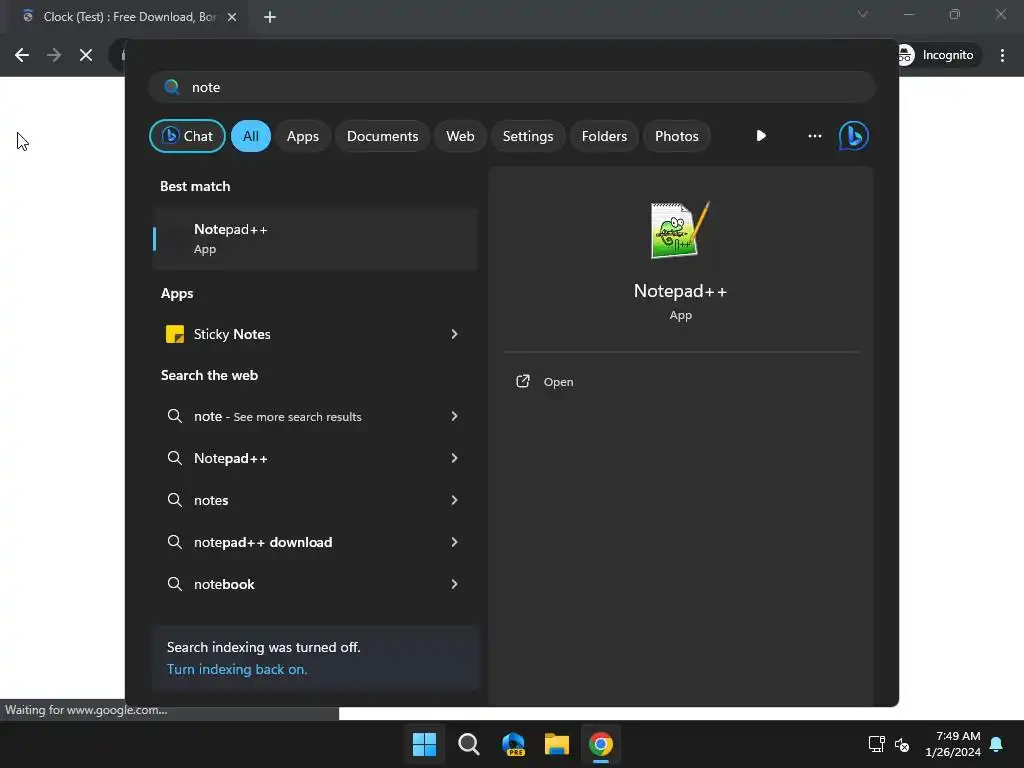This screenshot has height=768, width=1024.
Task: Stop loading page in Chrome
Action: 86,55
